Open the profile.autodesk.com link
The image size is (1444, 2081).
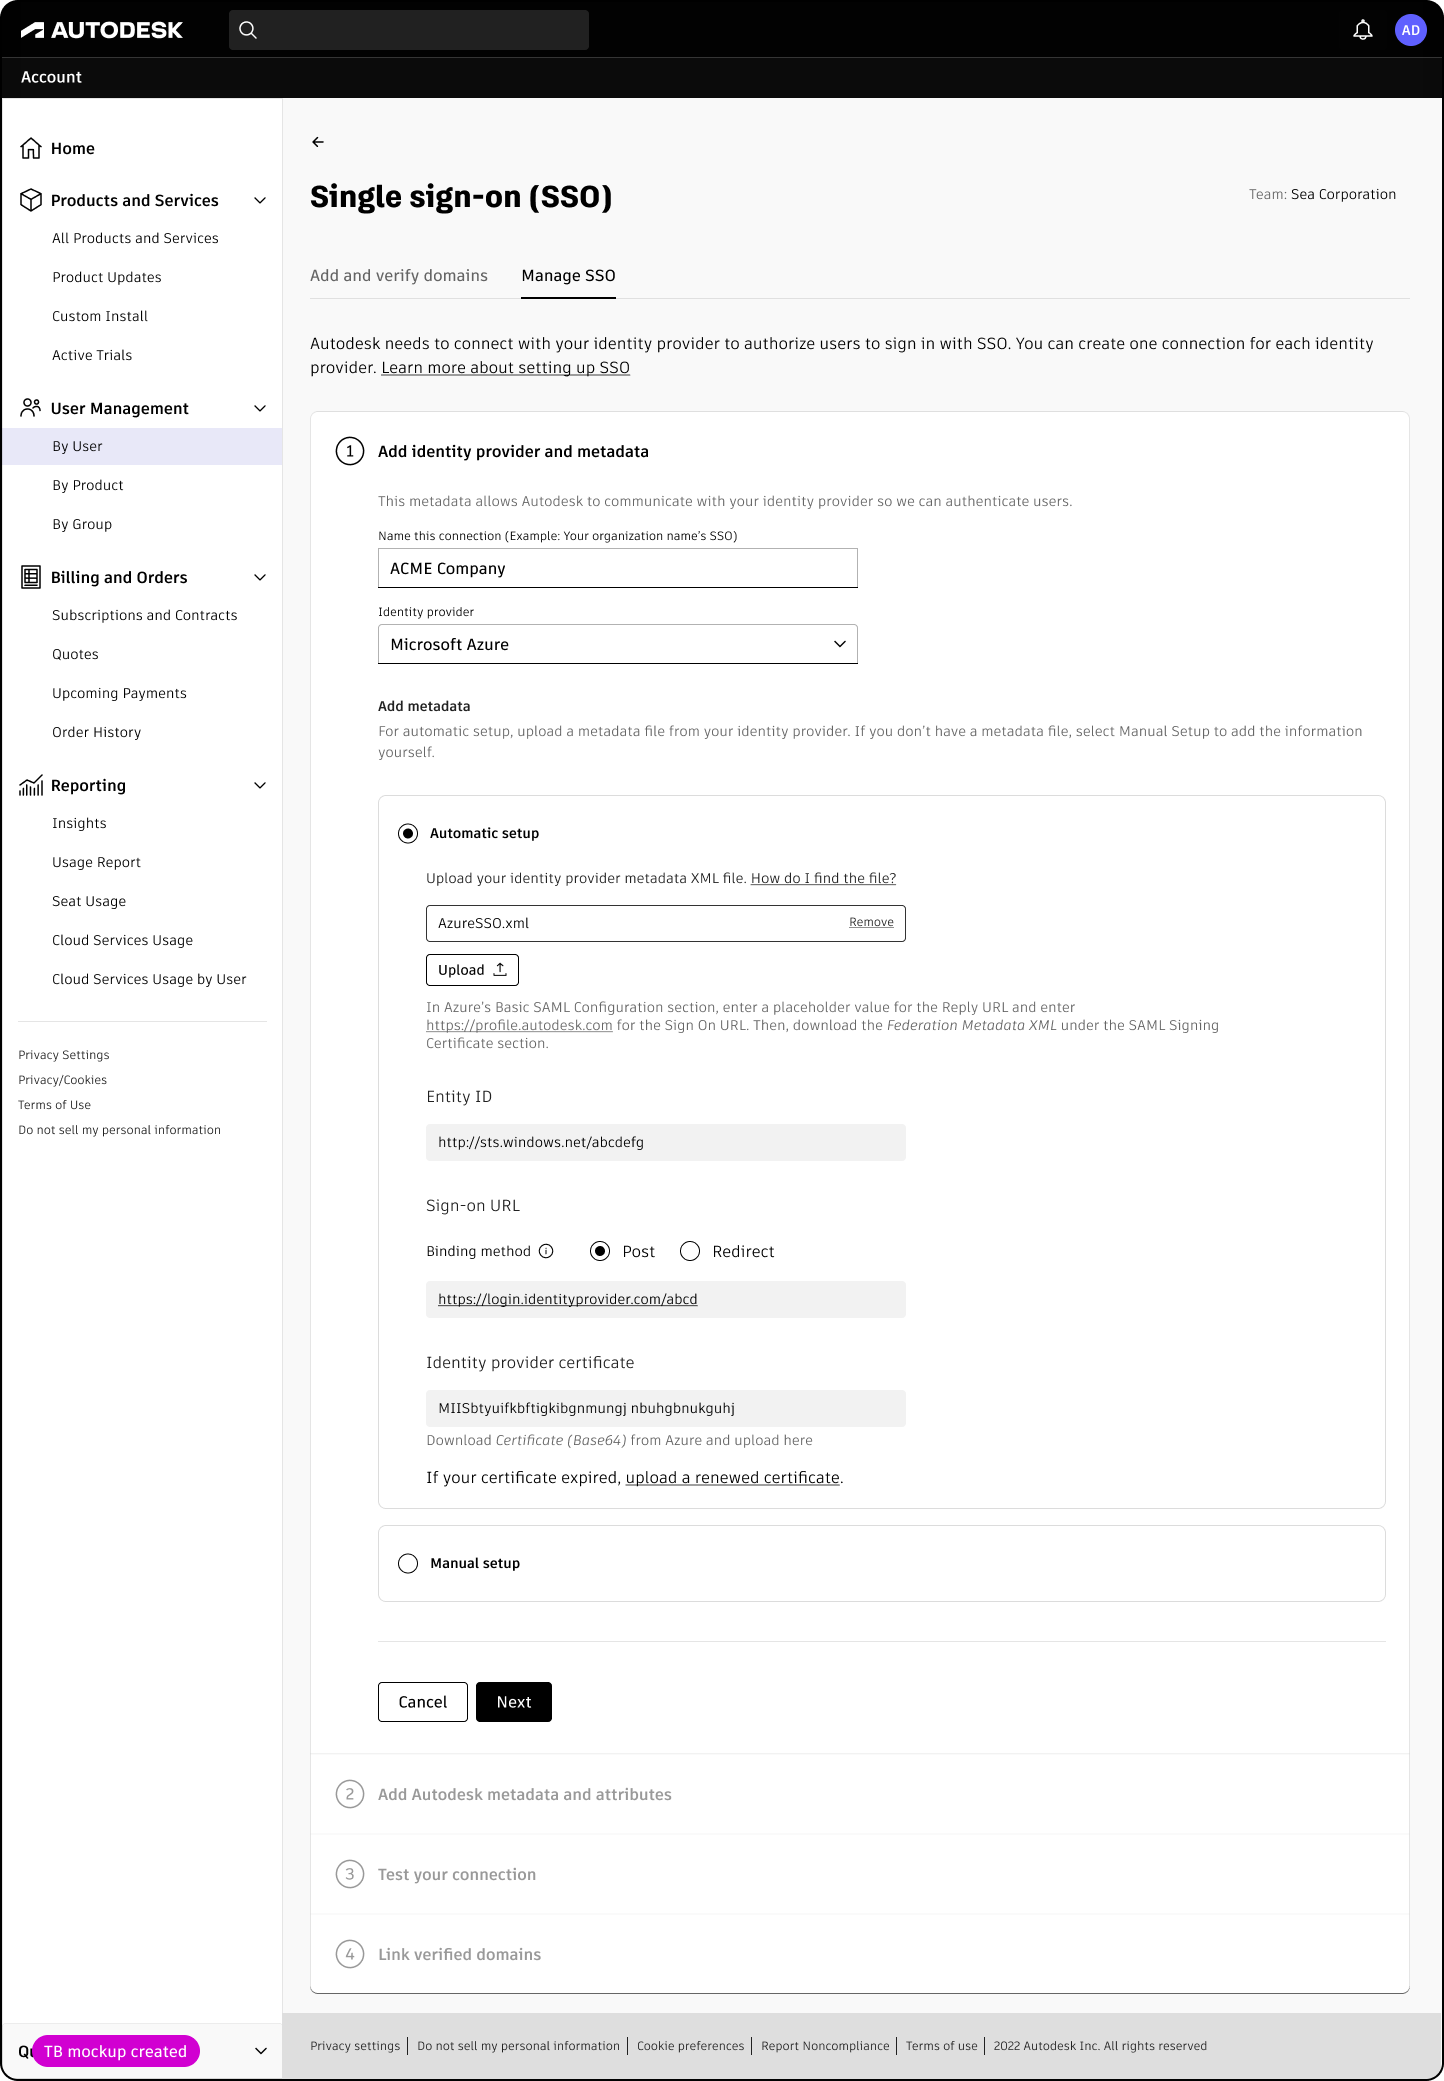(x=519, y=1025)
